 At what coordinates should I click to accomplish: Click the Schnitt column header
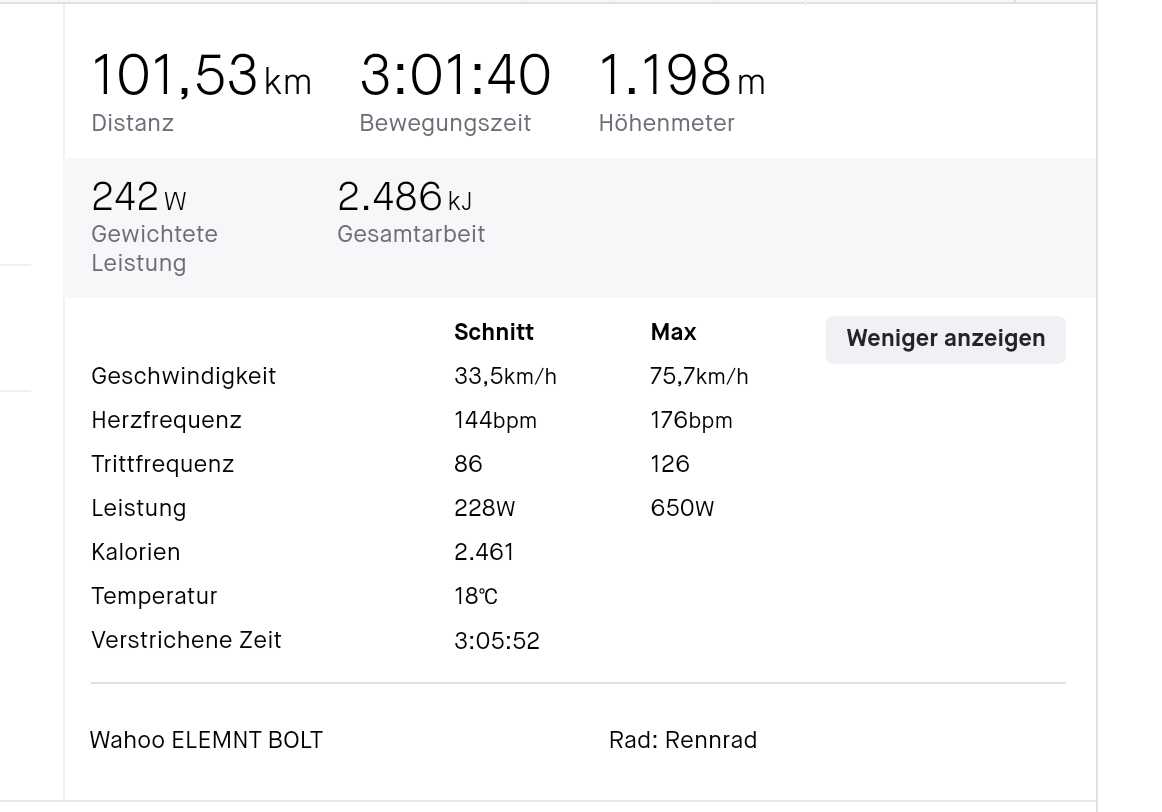click(x=494, y=333)
